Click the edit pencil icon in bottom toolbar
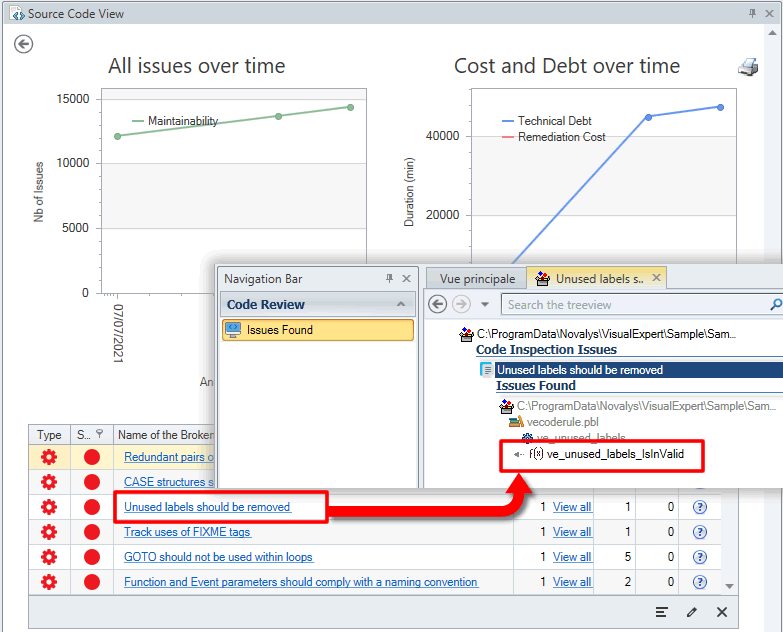Viewport: 783px width, 632px height. pos(691,612)
